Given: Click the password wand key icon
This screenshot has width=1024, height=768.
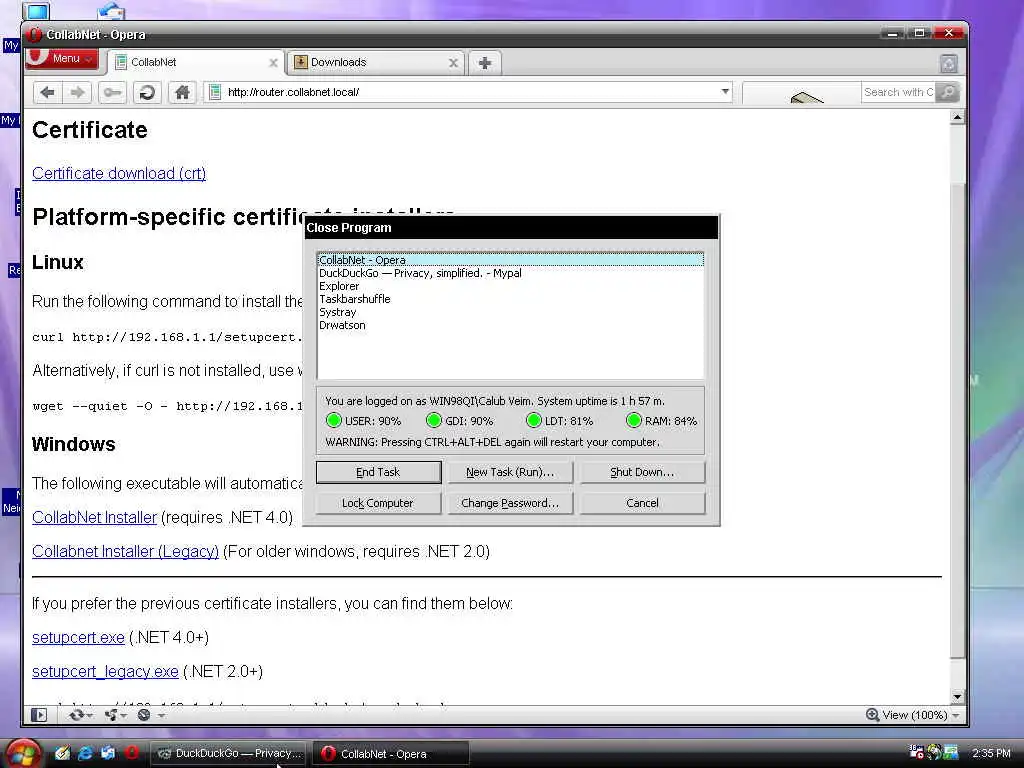Looking at the screenshot, I should pyautogui.click(x=112, y=92).
